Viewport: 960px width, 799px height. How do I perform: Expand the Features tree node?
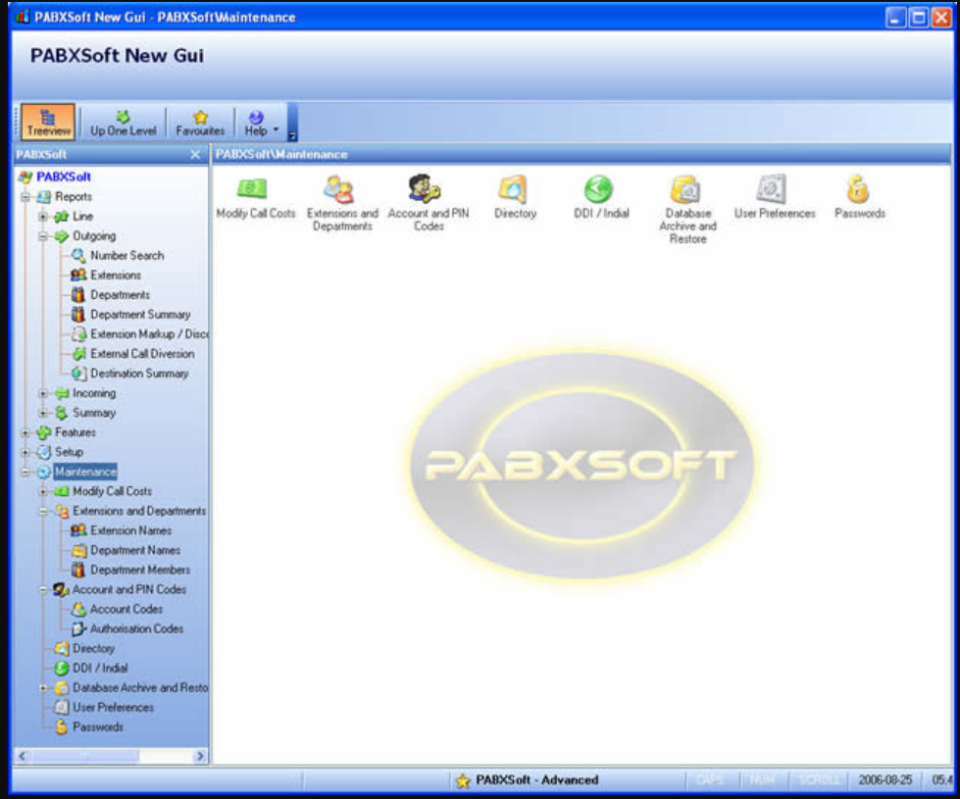click(25, 432)
